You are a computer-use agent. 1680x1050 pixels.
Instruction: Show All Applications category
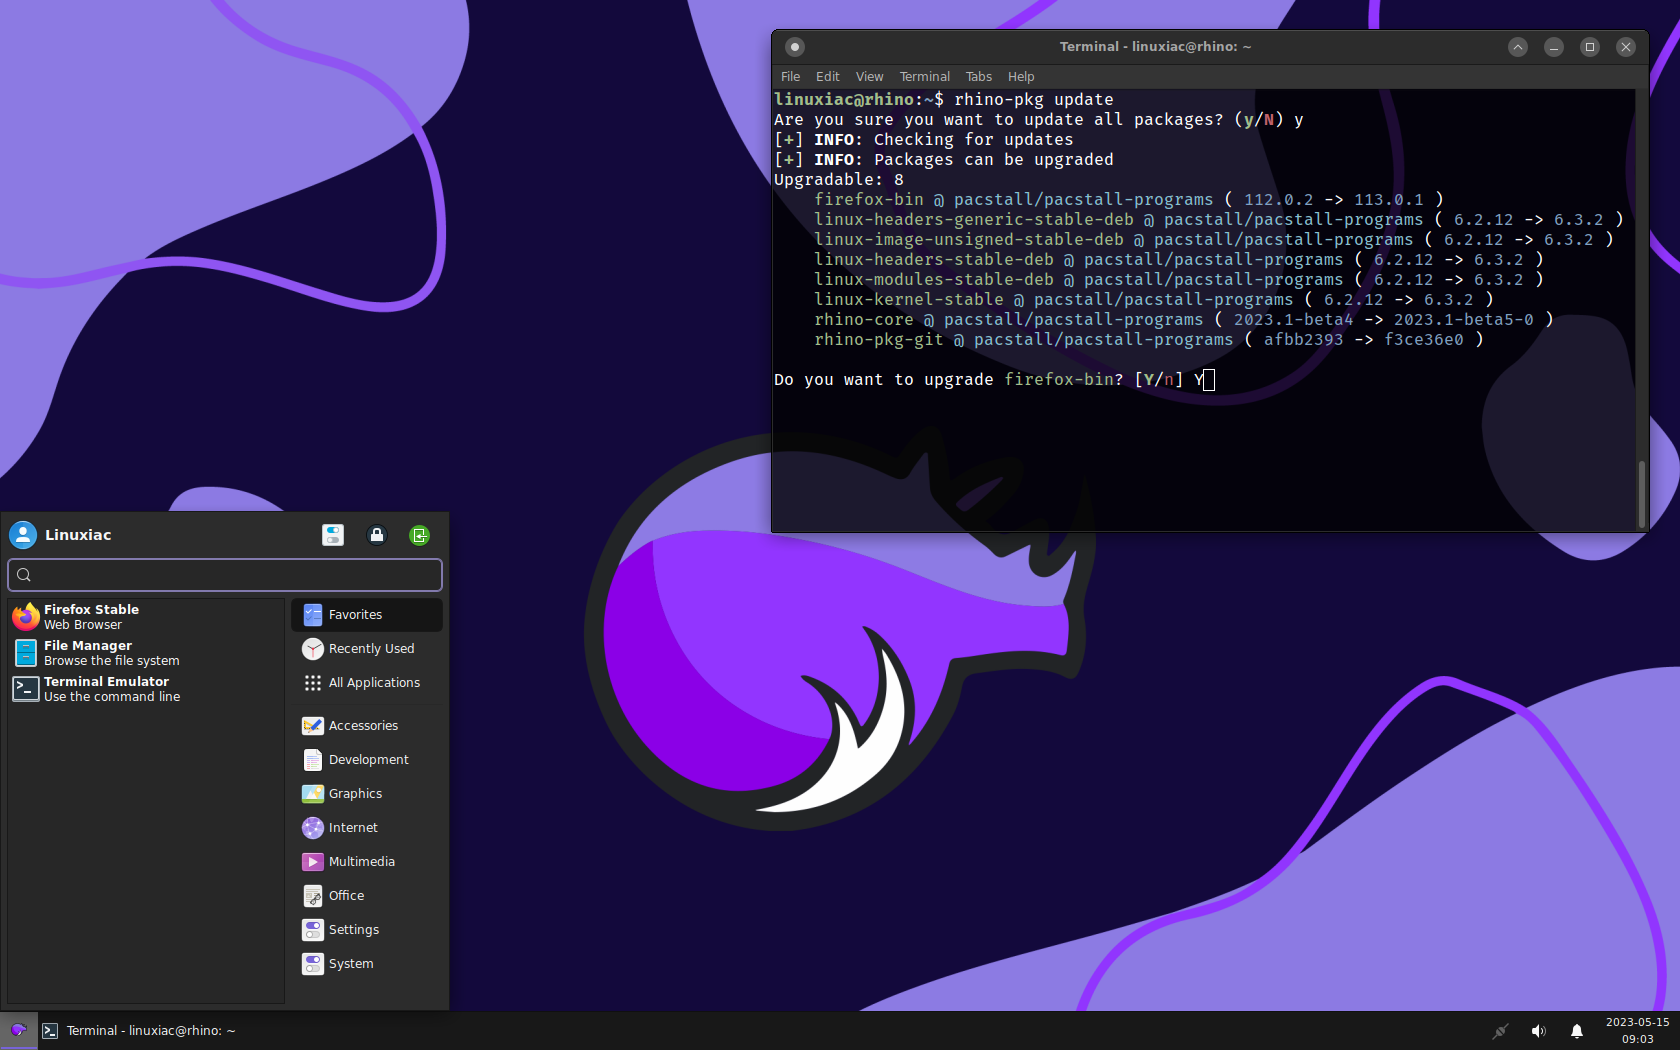click(x=367, y=683)
